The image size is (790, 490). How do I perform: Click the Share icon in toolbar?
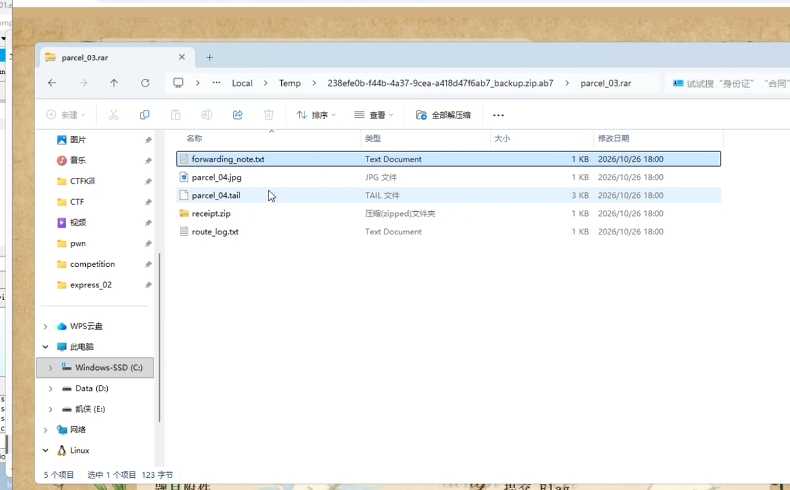click(238, 115)
